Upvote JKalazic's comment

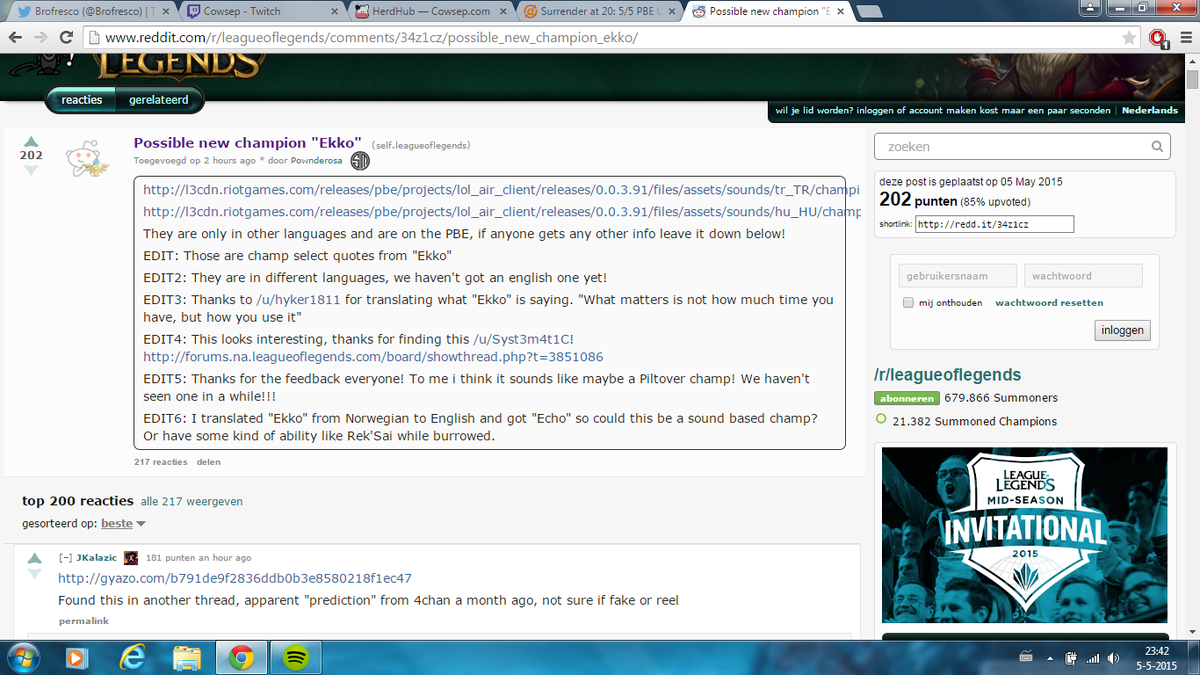pyautogui.click(x=35, y=558)
